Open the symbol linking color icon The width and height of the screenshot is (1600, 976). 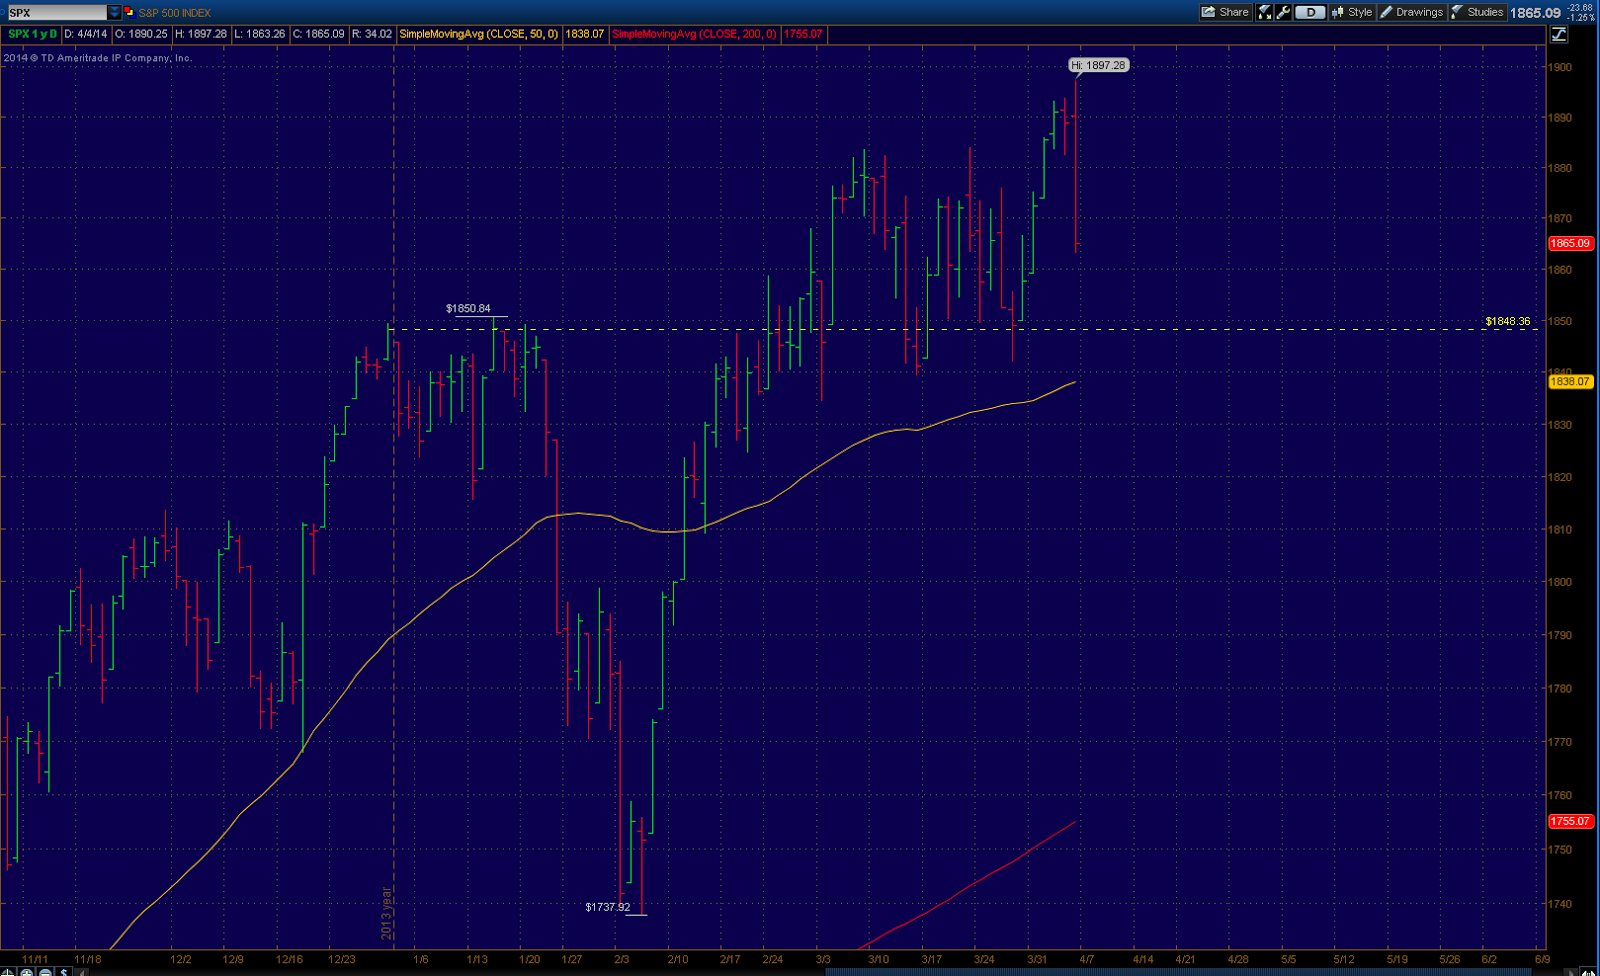click(x=129, y=12)
